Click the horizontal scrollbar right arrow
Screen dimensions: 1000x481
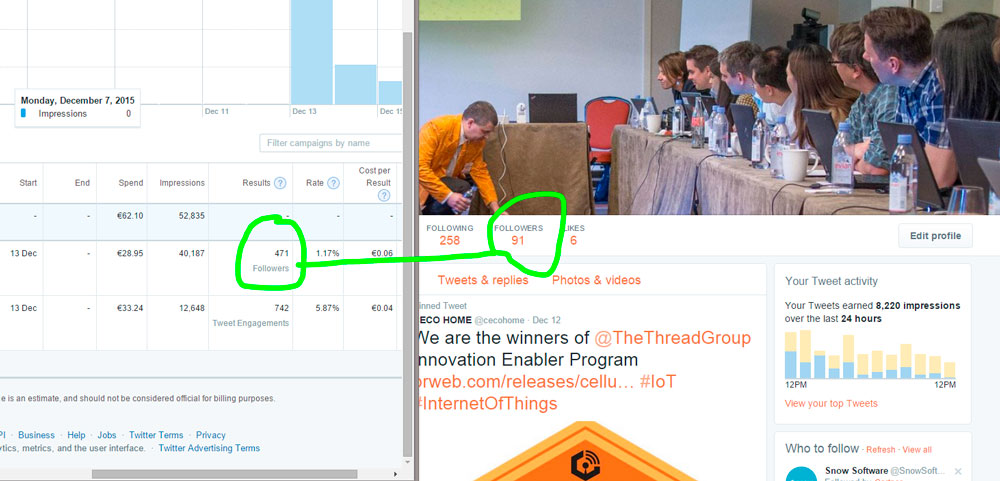click(x=396, y=474)
